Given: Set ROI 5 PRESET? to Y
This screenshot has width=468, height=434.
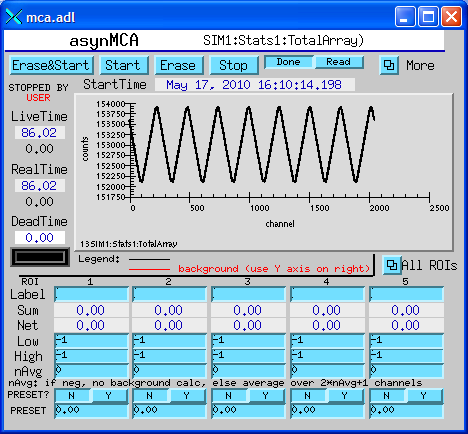Looking at the screenshot, I should pos(425,396).
